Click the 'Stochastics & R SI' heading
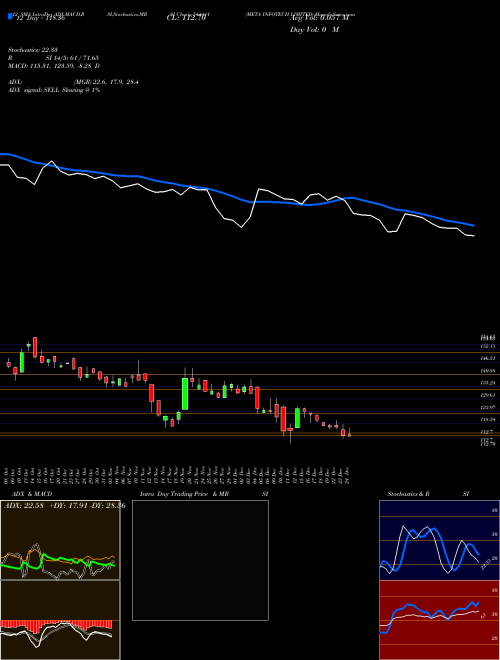Viewport: 500px width, 660px height. point(428,494)
